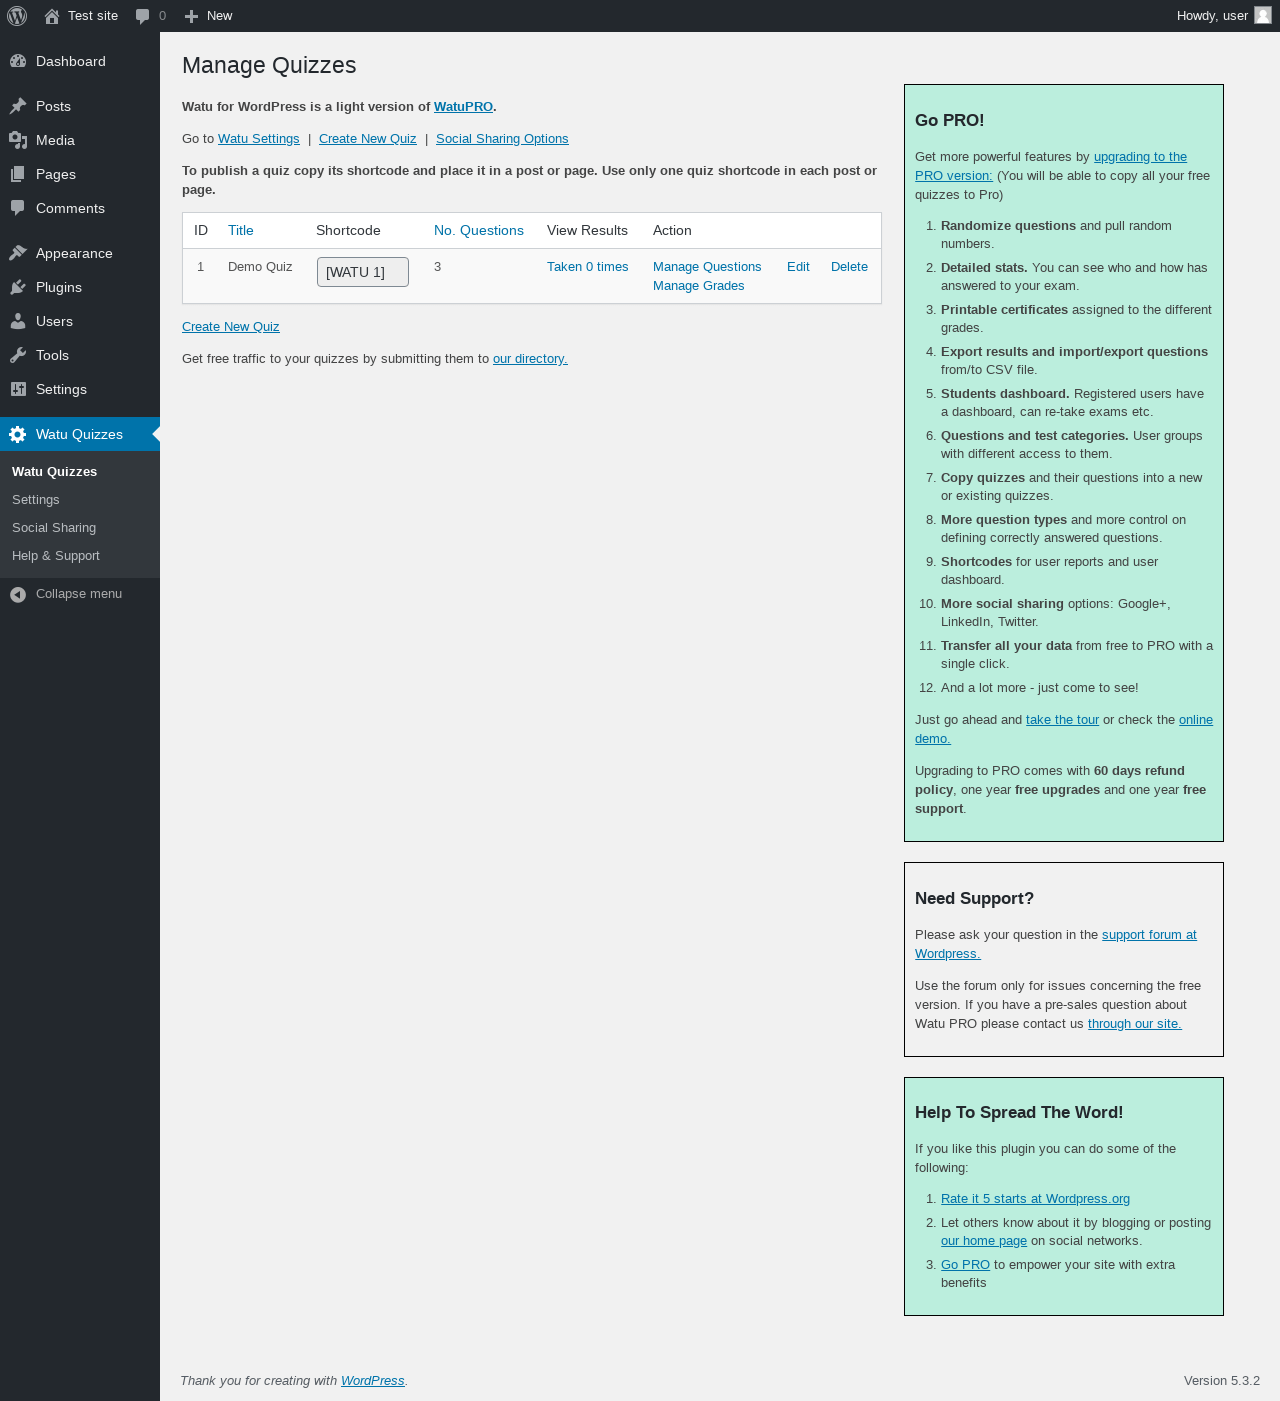
Task: Click take the tour link
Action: click(x=1062, y=719)
